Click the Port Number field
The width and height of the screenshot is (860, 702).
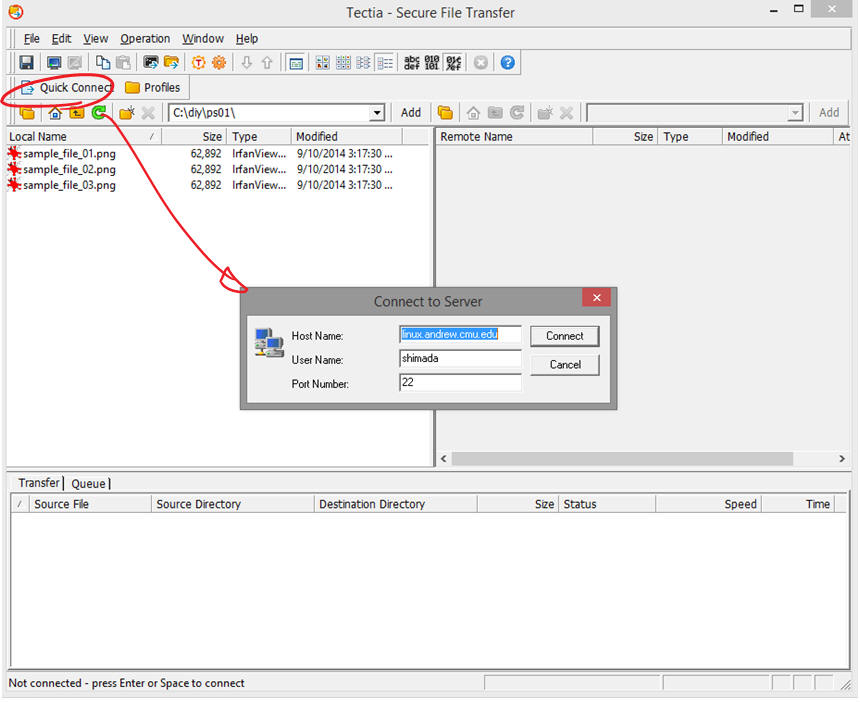click(x=460, y=383)
